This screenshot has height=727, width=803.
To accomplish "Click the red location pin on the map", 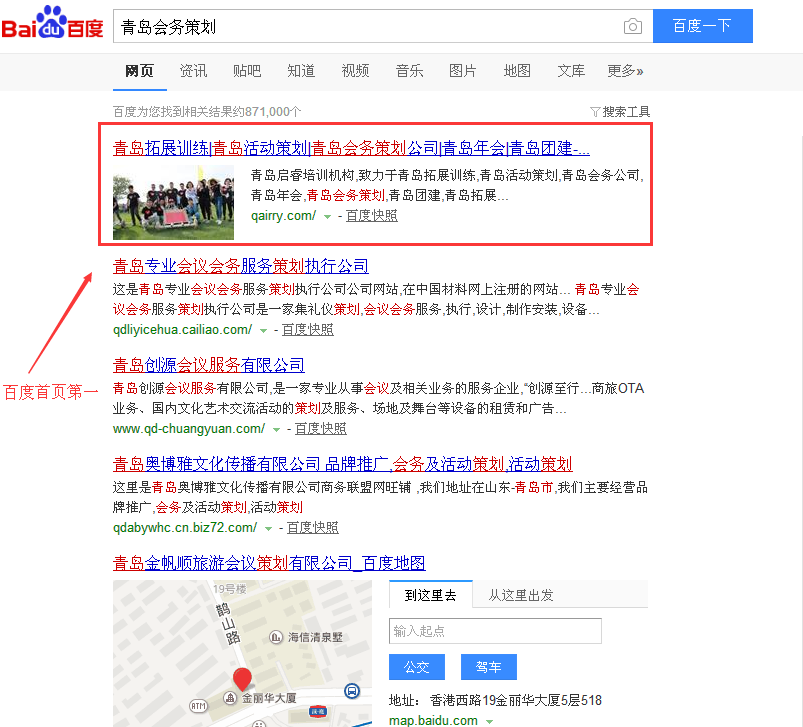I will click(x=243, y=678).
